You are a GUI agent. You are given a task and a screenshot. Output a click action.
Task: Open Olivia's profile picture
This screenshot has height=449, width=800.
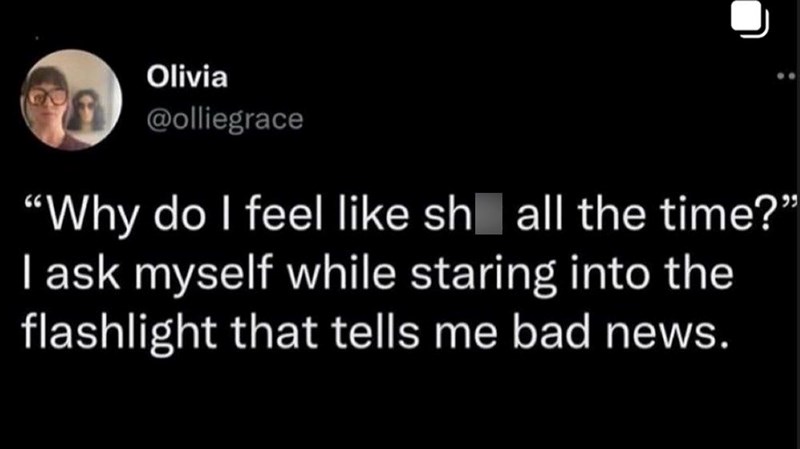coord(71,100)
